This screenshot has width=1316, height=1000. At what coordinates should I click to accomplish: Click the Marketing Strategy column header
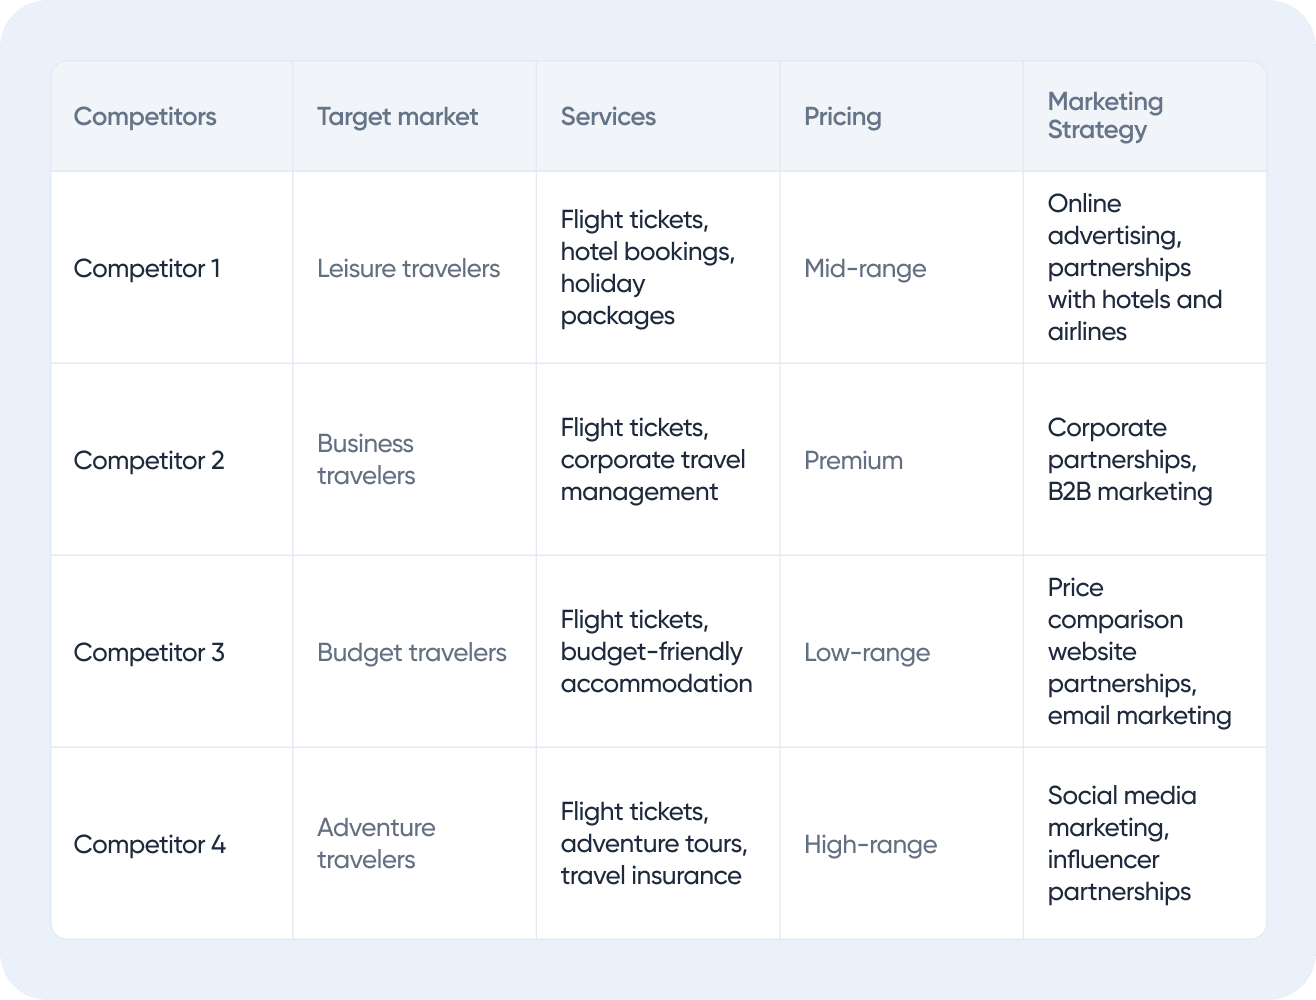[1105, 116]
